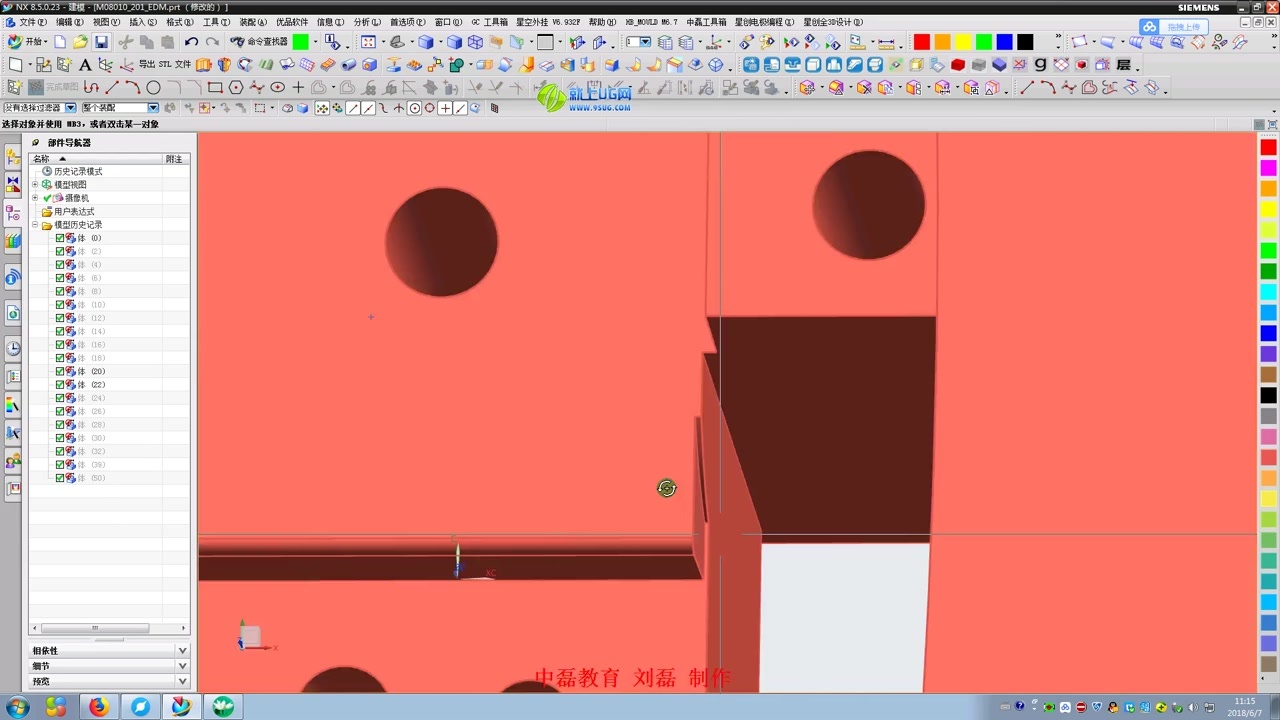Viewport: 1280px width, 720px height.
Task: Uncheck body 体 (30) in history
Action: pyautogui.click(x=60, y=438)
